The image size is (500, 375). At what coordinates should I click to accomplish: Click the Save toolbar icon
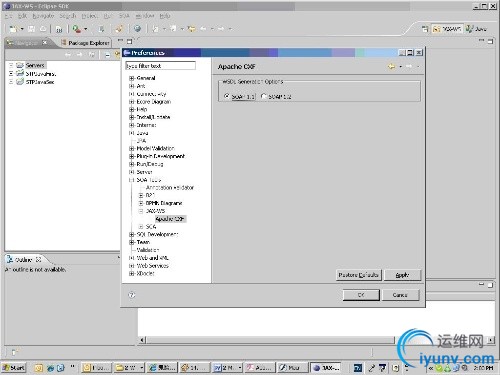(x=31, y=29)
